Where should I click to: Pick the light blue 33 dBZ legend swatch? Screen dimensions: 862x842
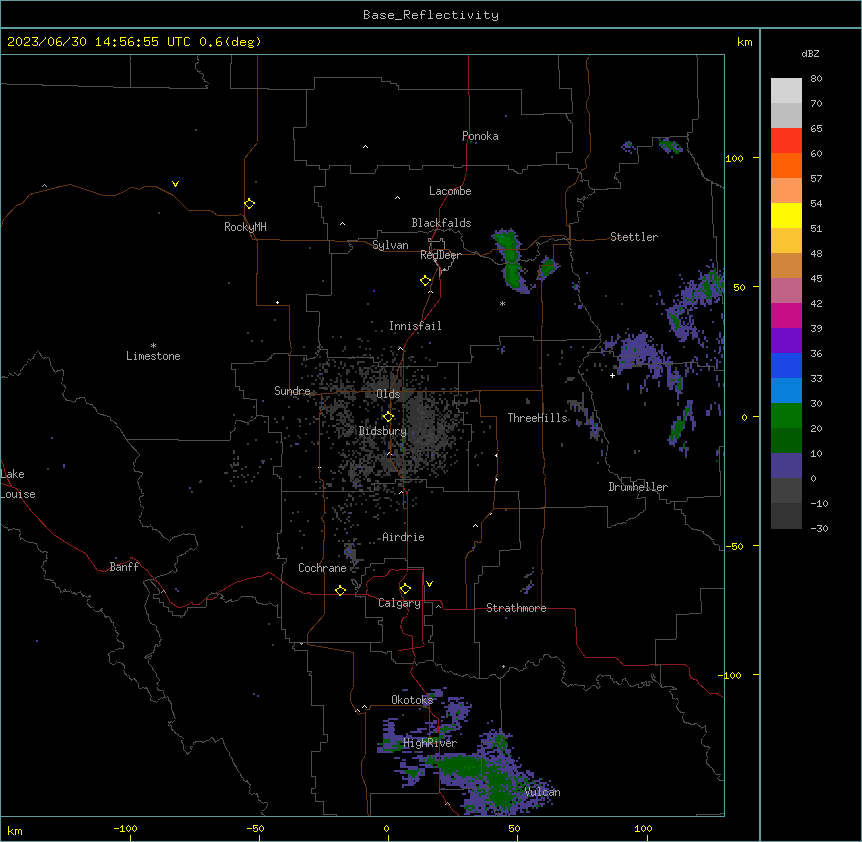pos(786,391)
